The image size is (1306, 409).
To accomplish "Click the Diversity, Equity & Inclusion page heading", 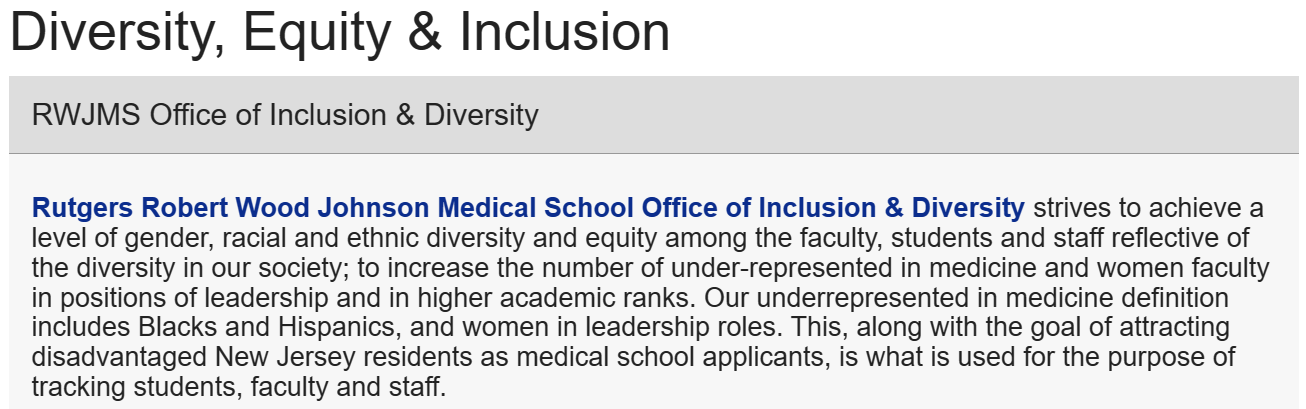I will (340, 32).
